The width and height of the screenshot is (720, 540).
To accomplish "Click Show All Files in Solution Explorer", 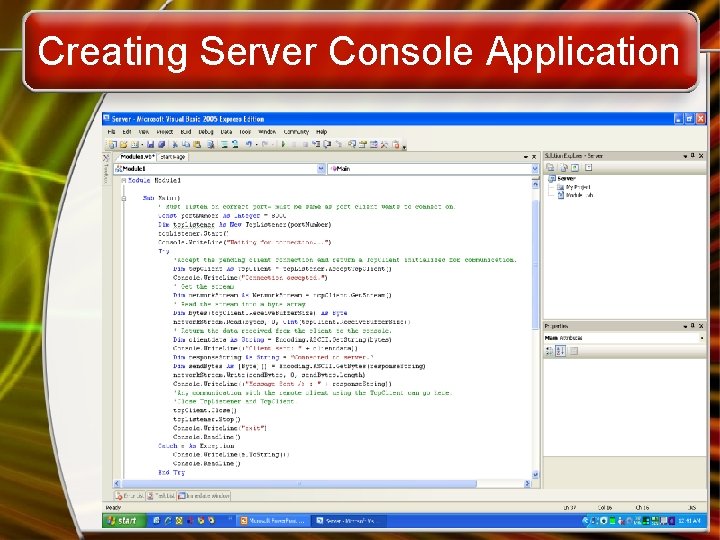I will pyautogui.click(x=564, y=168).
